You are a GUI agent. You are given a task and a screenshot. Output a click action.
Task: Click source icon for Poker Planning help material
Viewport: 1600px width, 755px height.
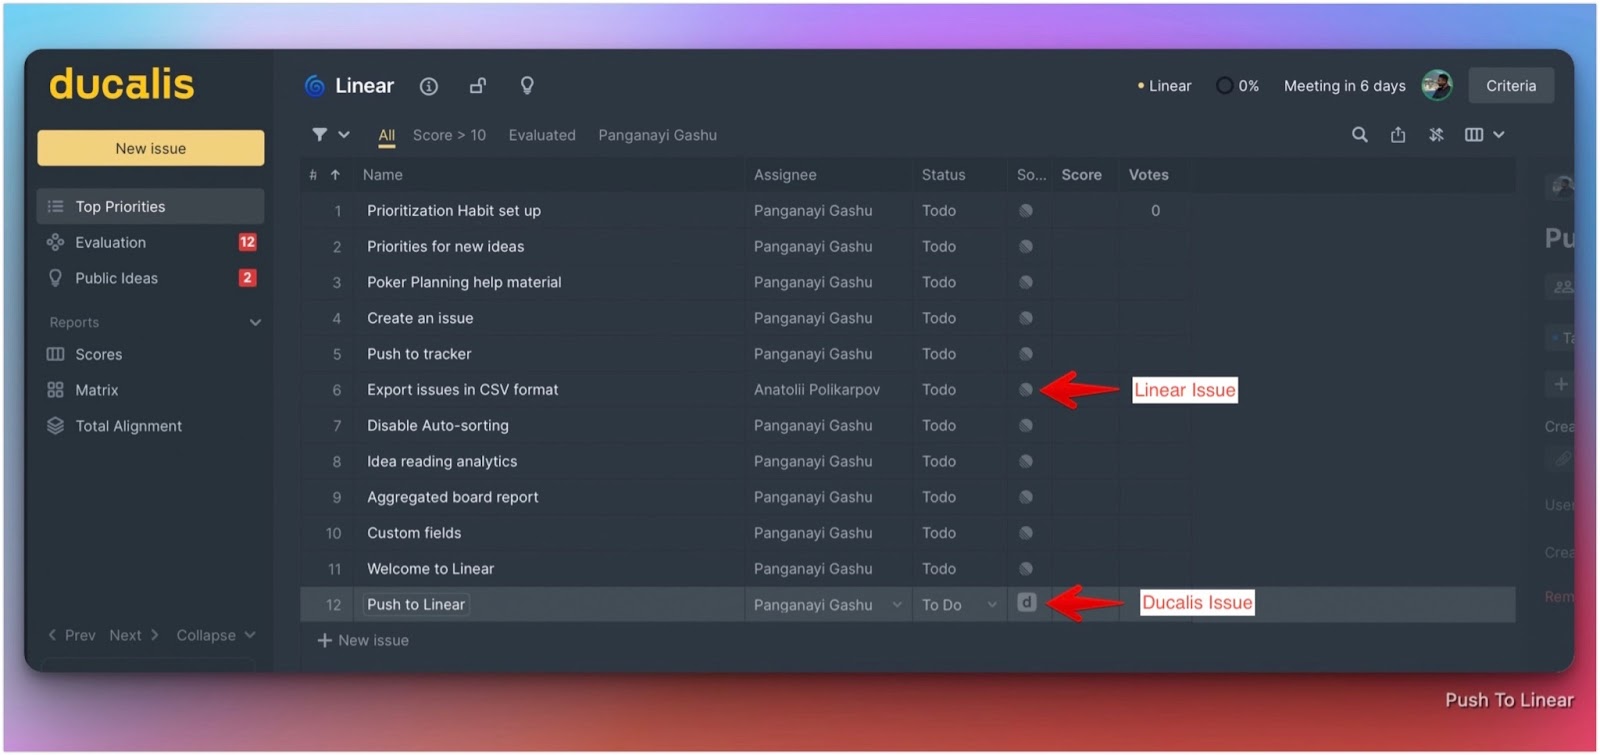tap(1026, 283)
